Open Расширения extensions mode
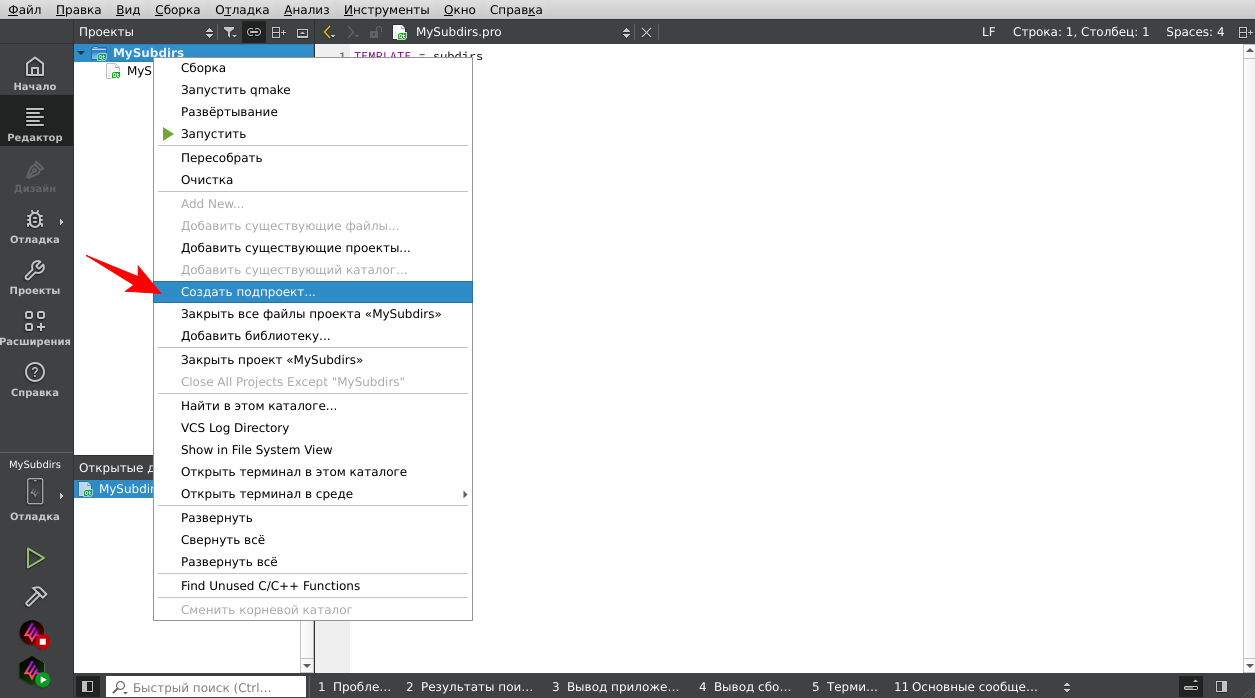This screenshot has height=698, width=1255. tap(35, 328)
